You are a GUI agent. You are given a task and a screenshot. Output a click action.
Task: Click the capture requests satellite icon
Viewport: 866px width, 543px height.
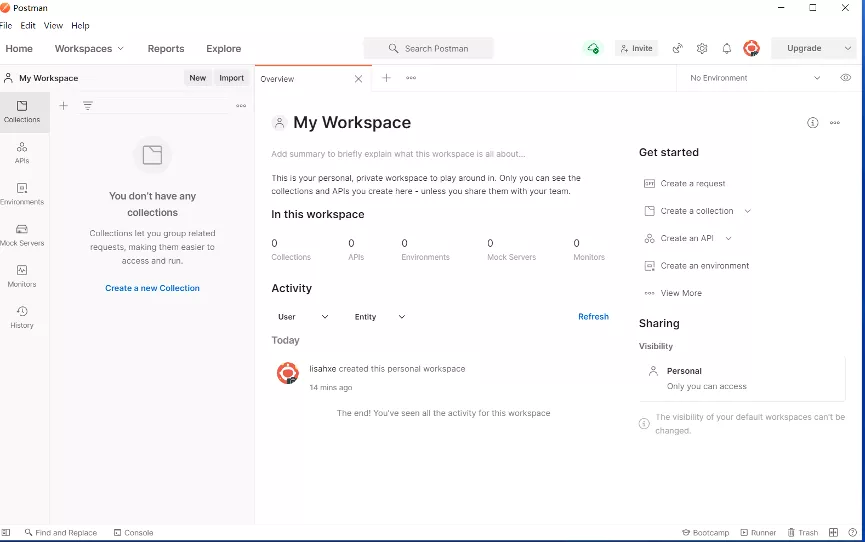(678, 49)
